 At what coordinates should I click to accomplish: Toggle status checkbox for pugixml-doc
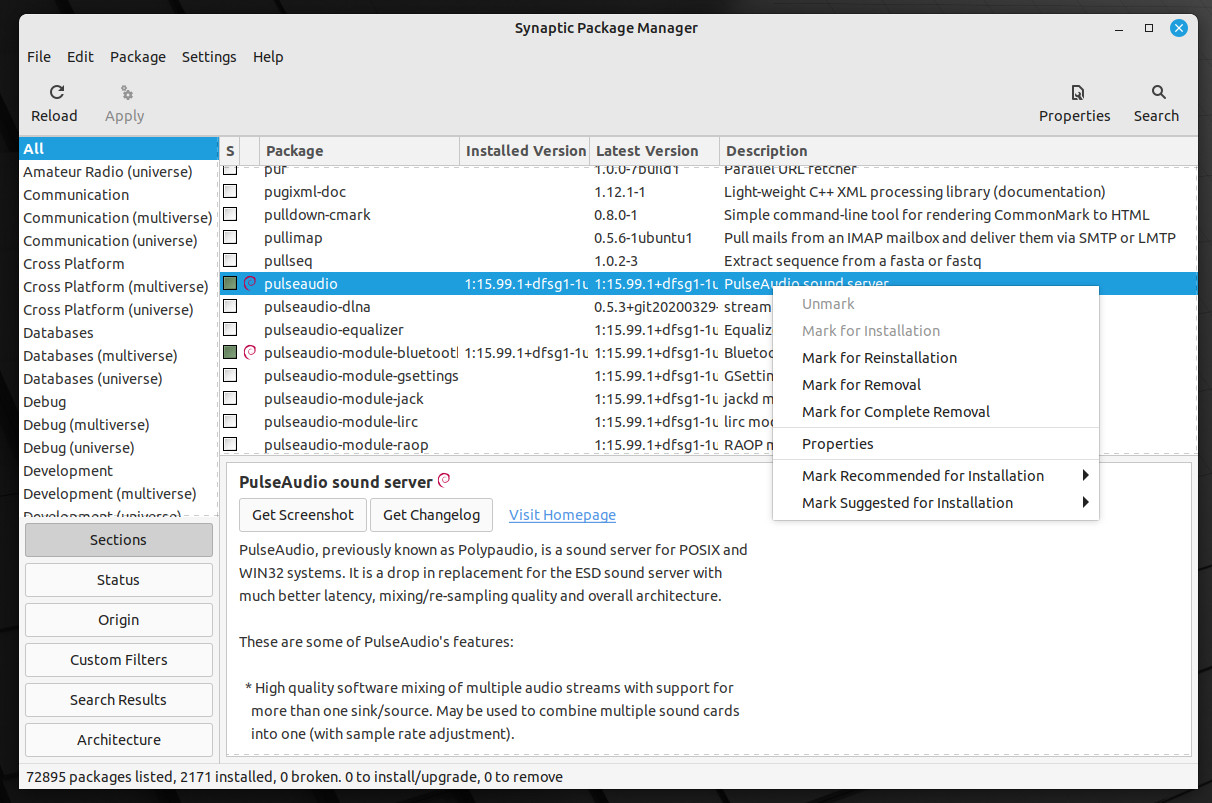[x=230, y=191]
